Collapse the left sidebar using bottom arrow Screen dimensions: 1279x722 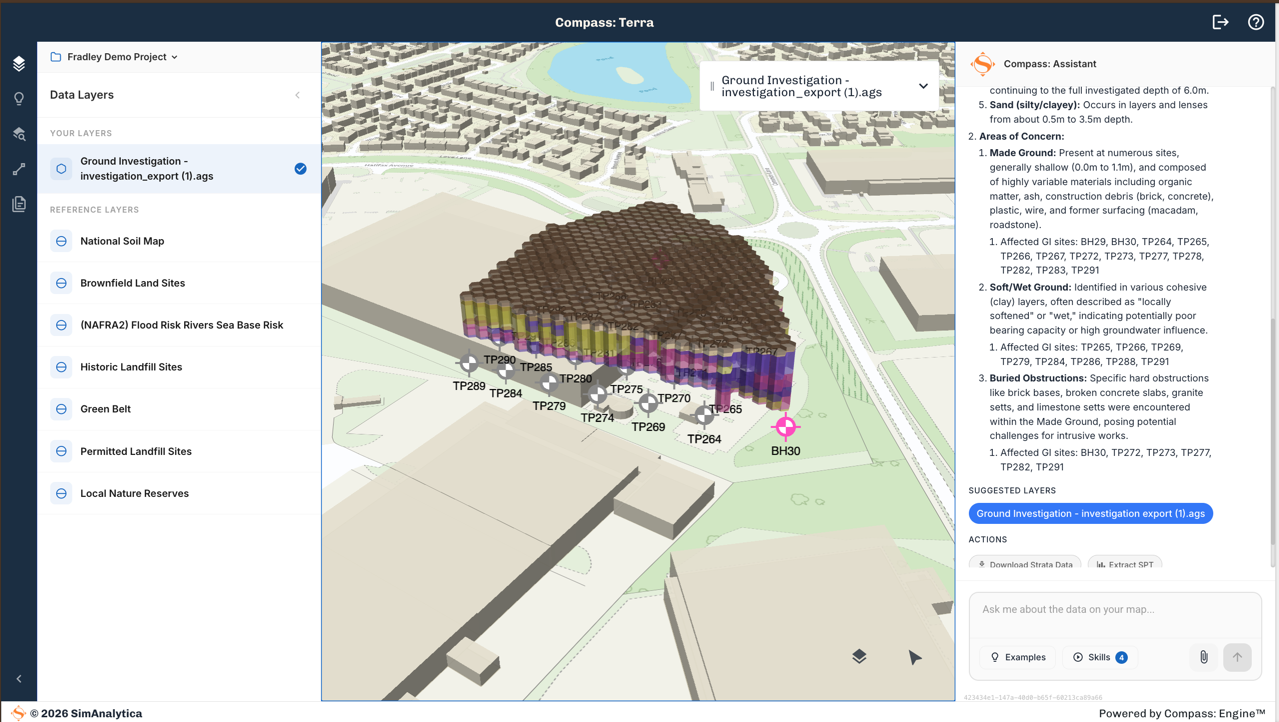tap(19, 679)
